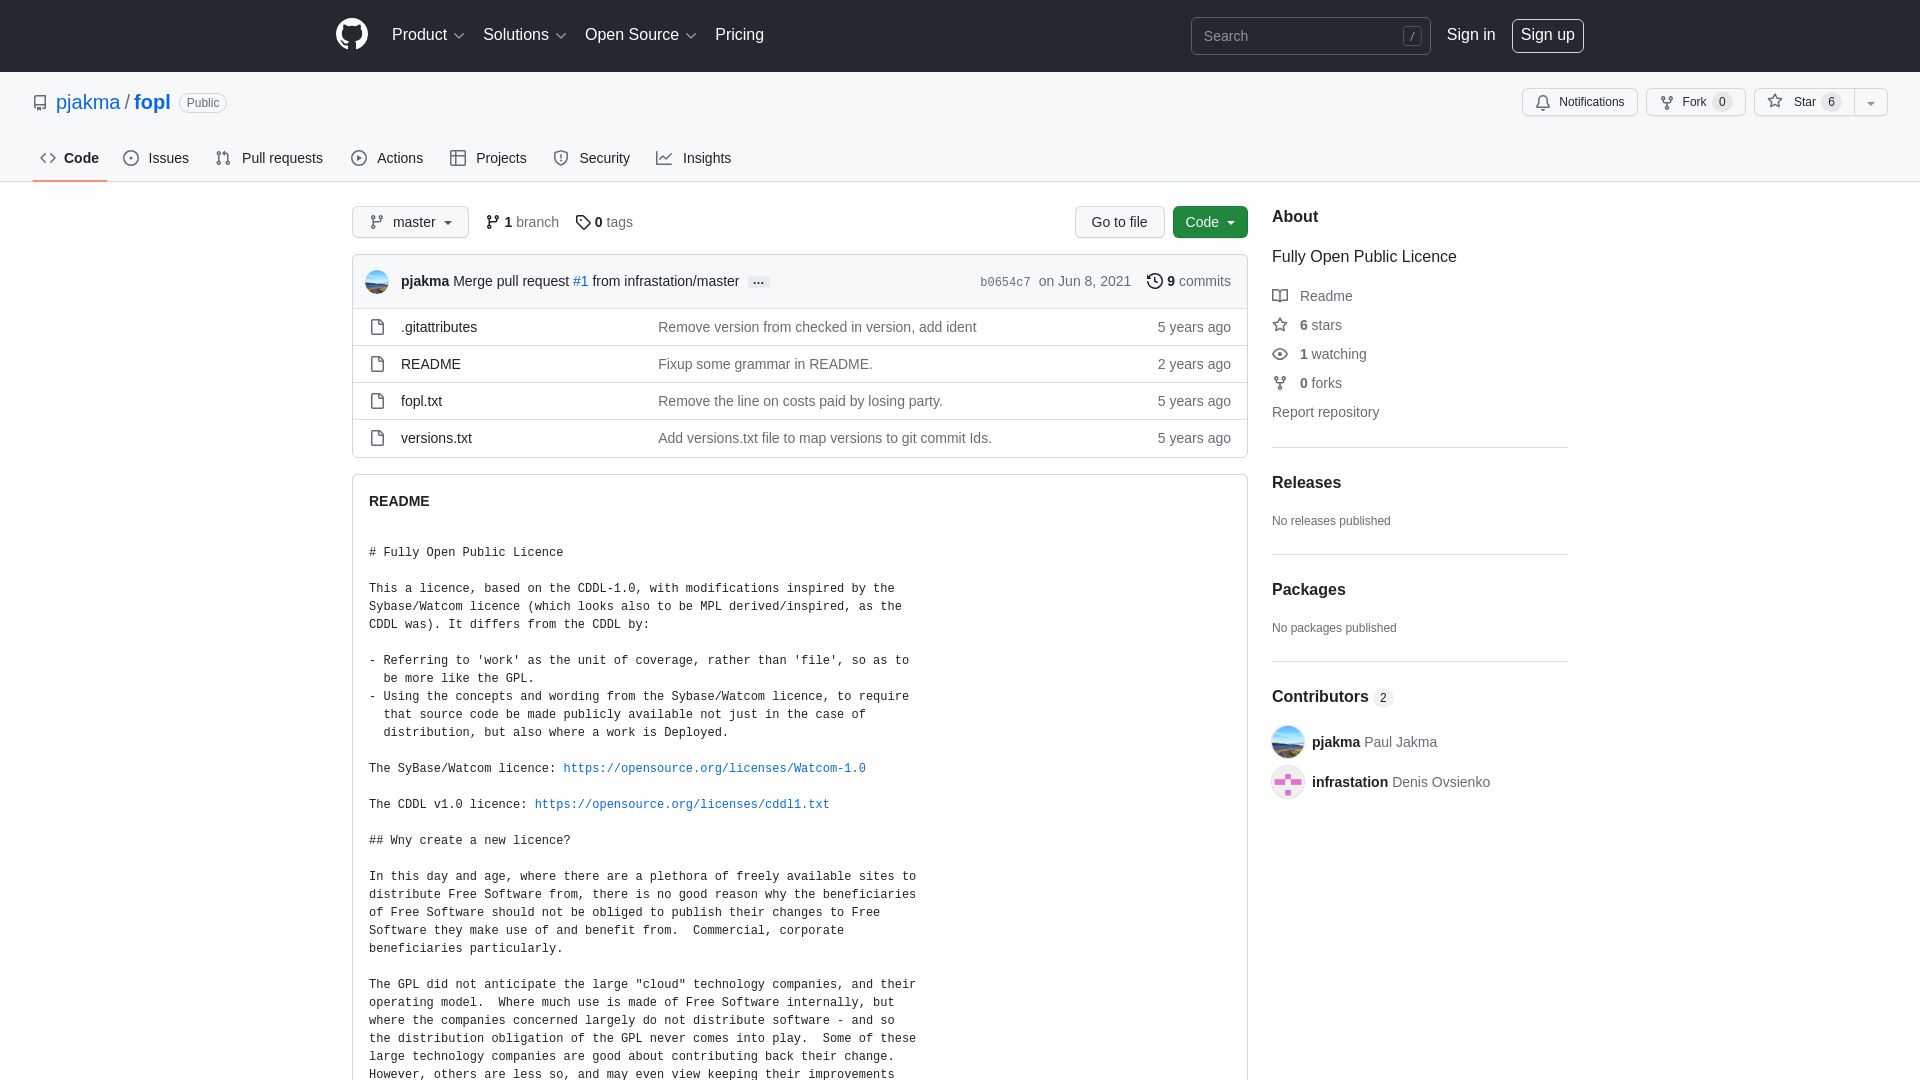Viewport: 1920px width, 1080px height.
Task: View the 1 branch link
Action: pos(522,222)
